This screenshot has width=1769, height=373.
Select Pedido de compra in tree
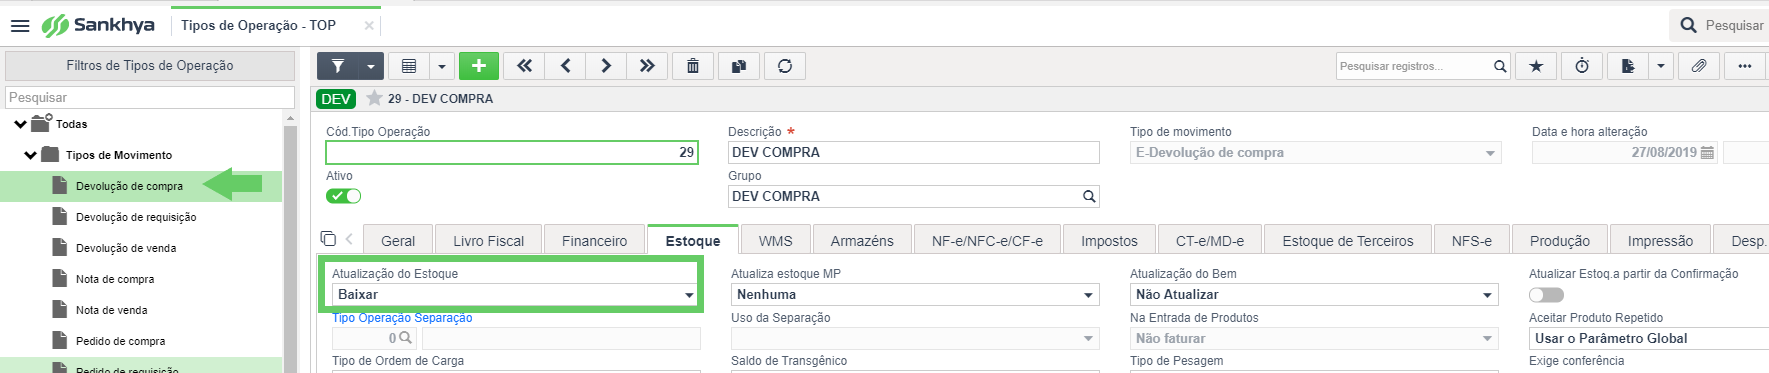121,341
